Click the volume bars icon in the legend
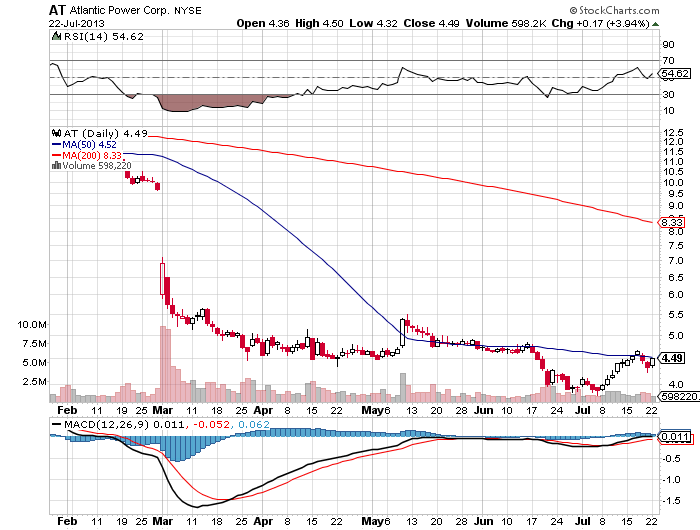The image size is (700, 530). pyautogui.click(x=56, y=166)
